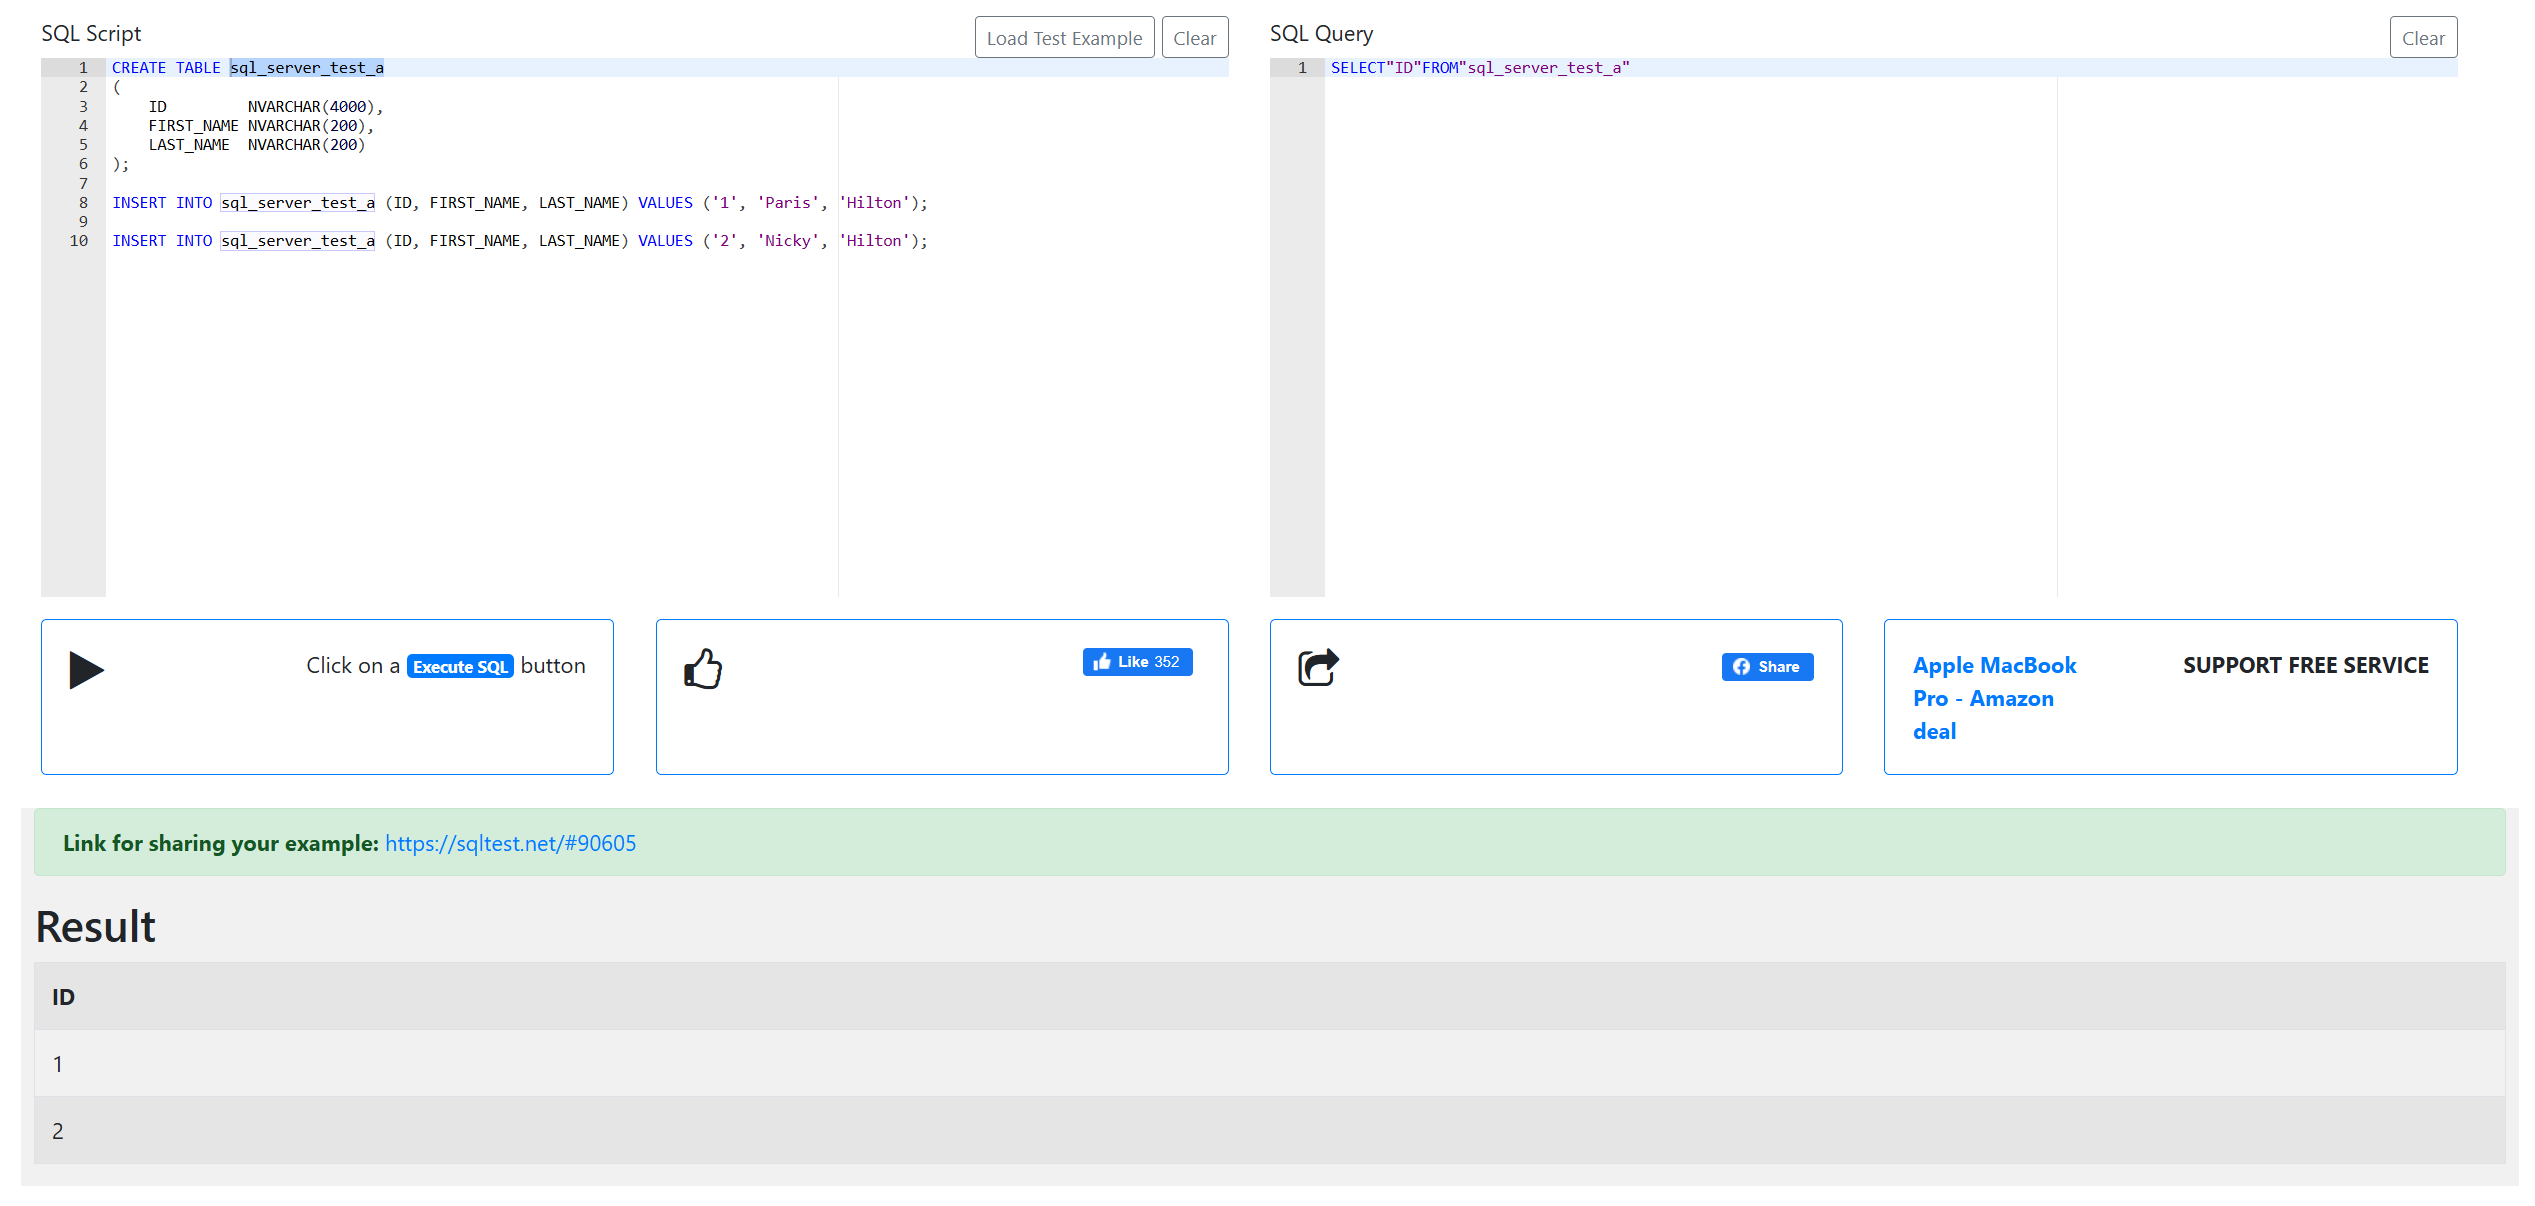Click line number 10 in script gutter
The height and width of the screenshot is (1206, 2535).
tap(79, 241)
